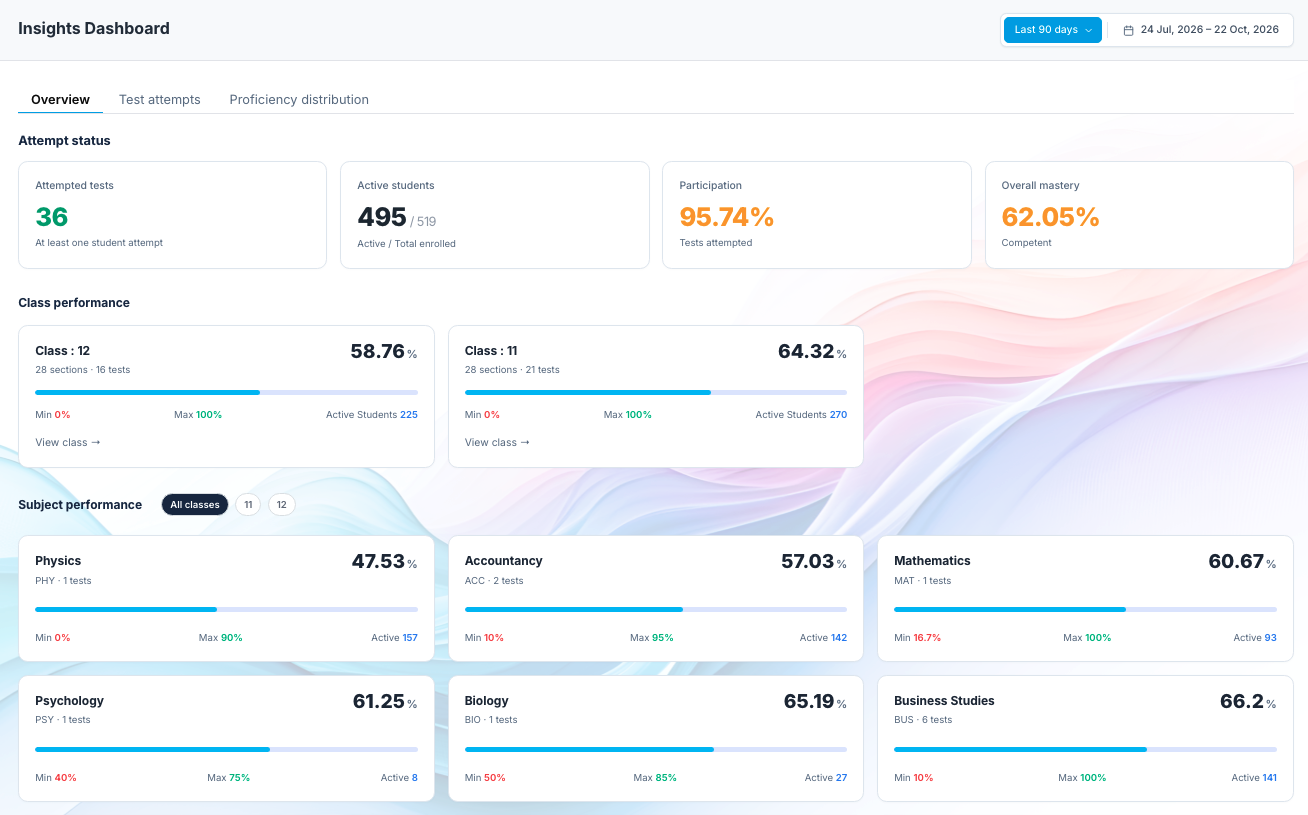Image resolution: width=1308 pixels, height=815 pixels.
Task: Click the calendar icon beside the date range
Action: pos(1129,30)
